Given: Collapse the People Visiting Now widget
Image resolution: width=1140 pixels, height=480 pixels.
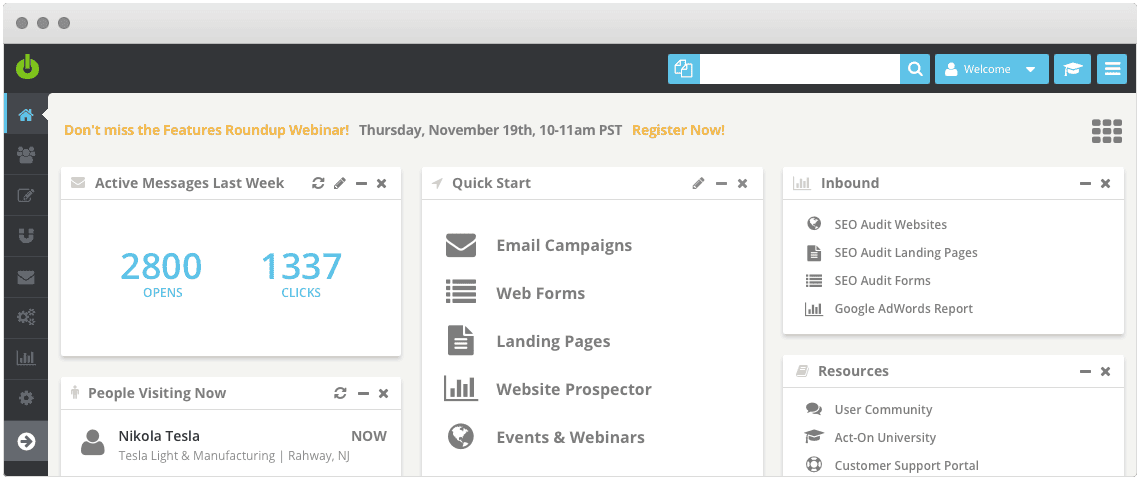Looking at the screenshot, I should [362, 393].
